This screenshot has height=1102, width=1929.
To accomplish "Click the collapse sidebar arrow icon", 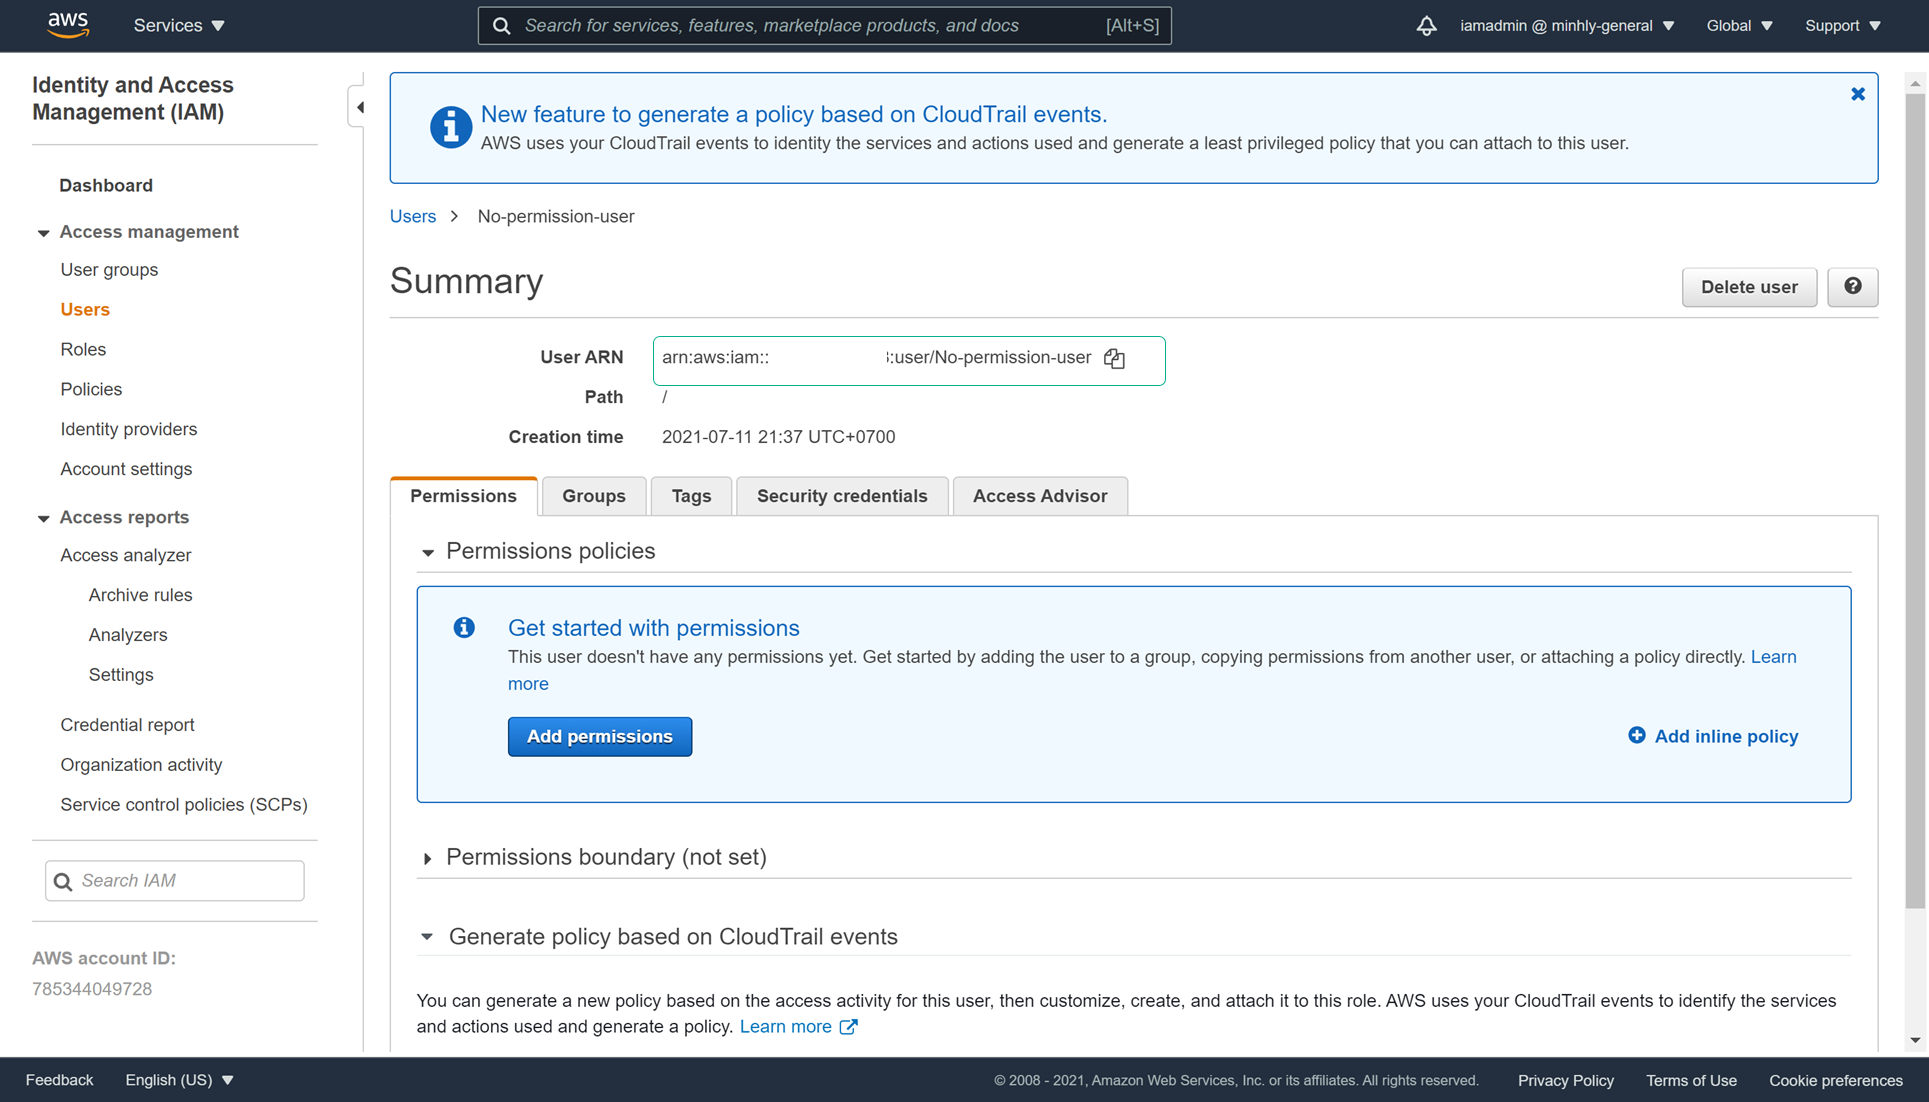I will 360,107.
